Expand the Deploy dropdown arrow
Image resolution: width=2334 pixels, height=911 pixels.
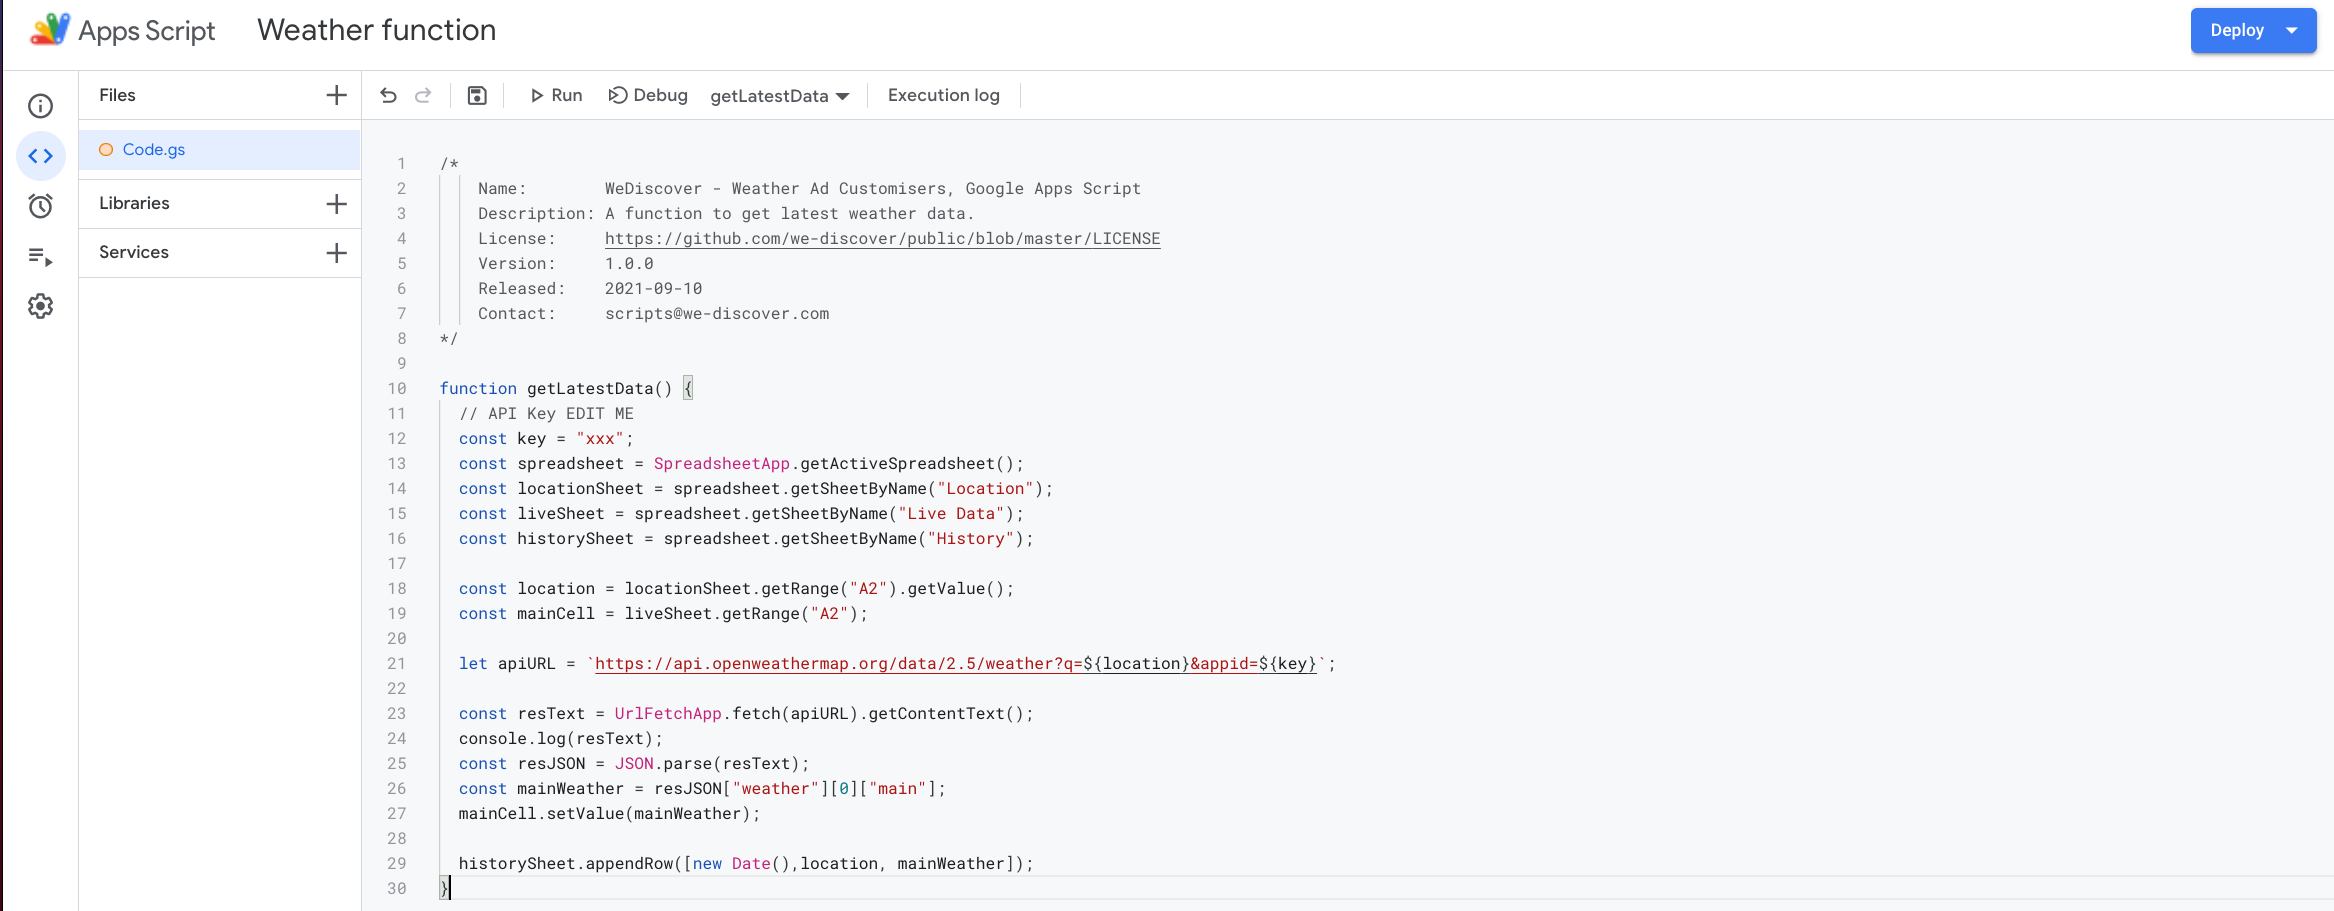(2292, 30)
